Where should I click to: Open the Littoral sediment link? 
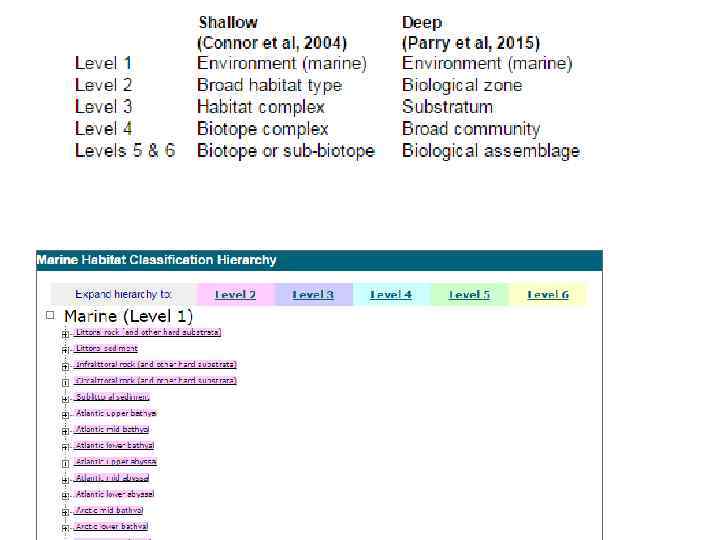[x=106, y=348]
